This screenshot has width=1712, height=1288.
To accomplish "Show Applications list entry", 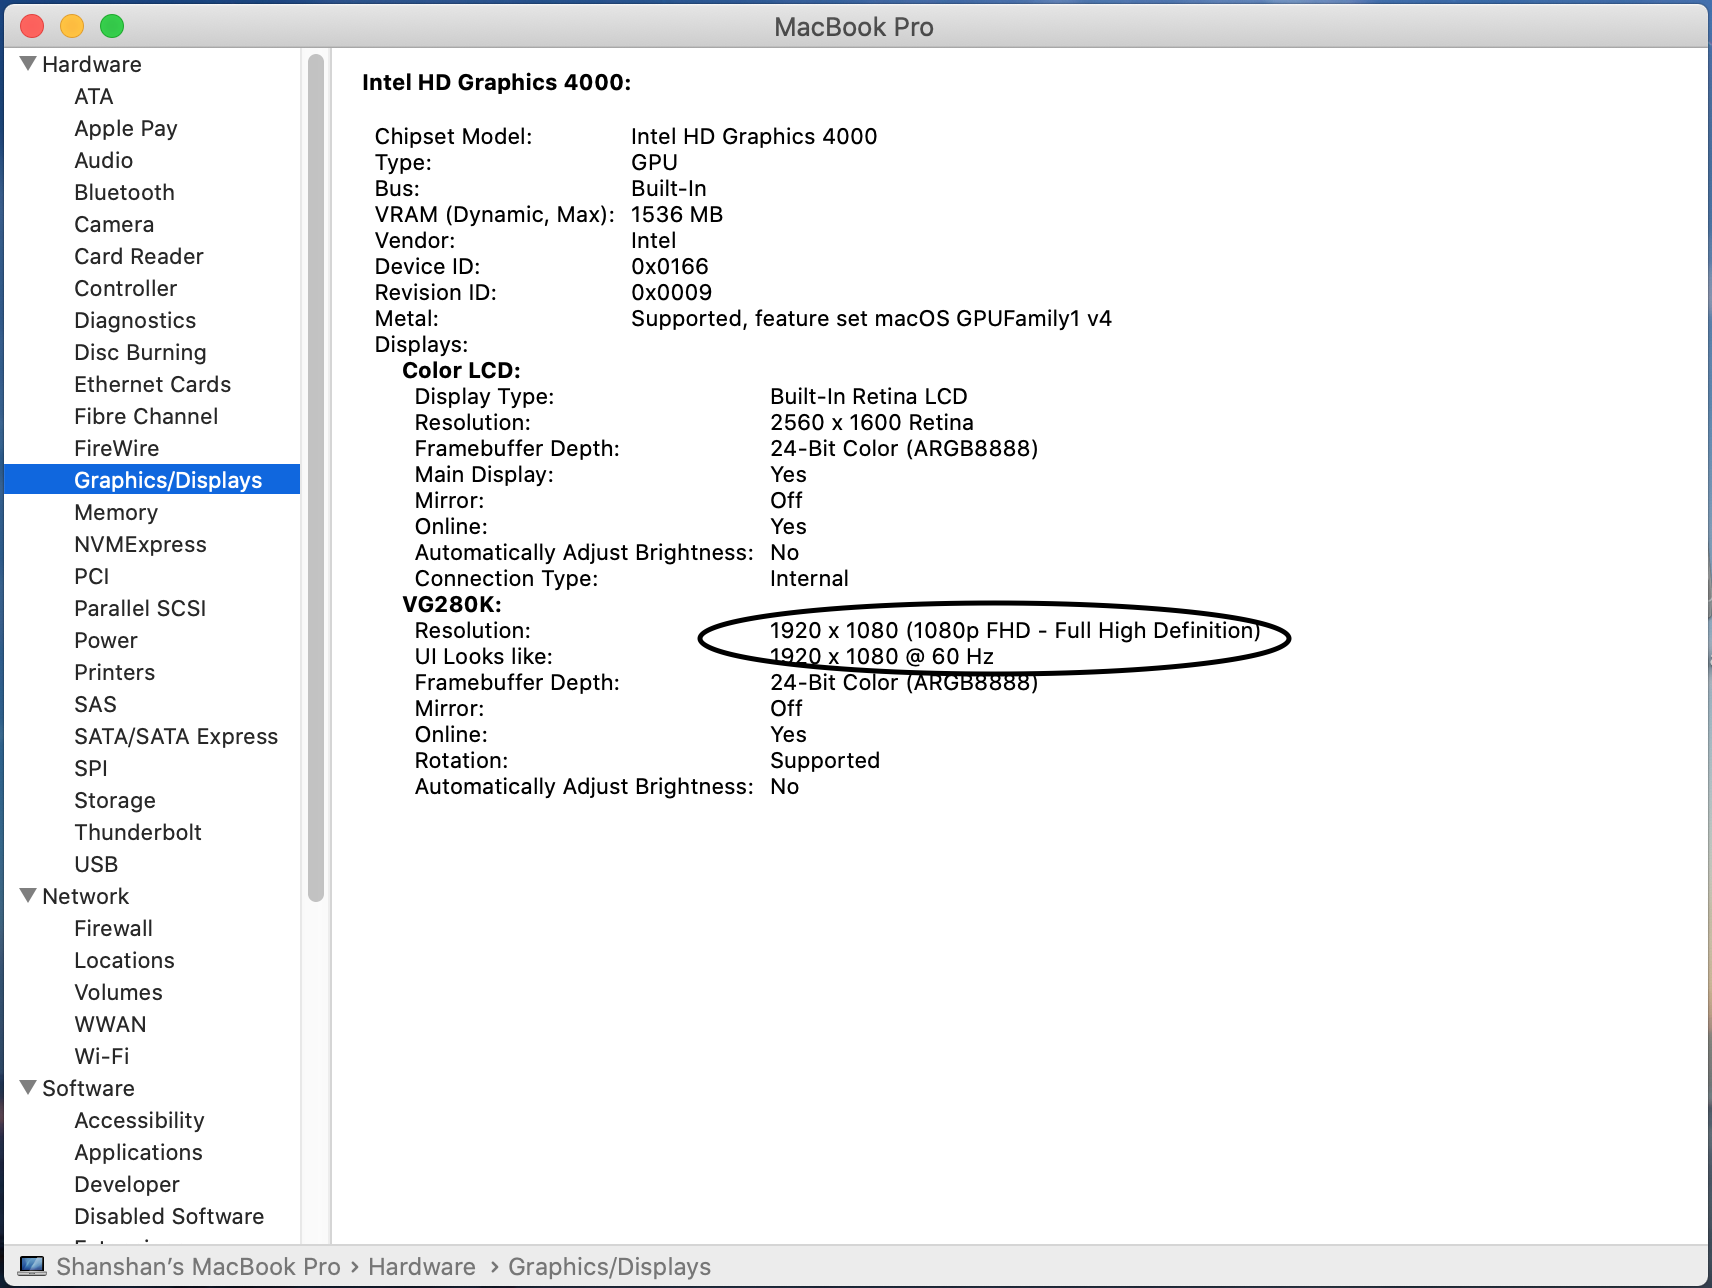I will pos(139,1152).
